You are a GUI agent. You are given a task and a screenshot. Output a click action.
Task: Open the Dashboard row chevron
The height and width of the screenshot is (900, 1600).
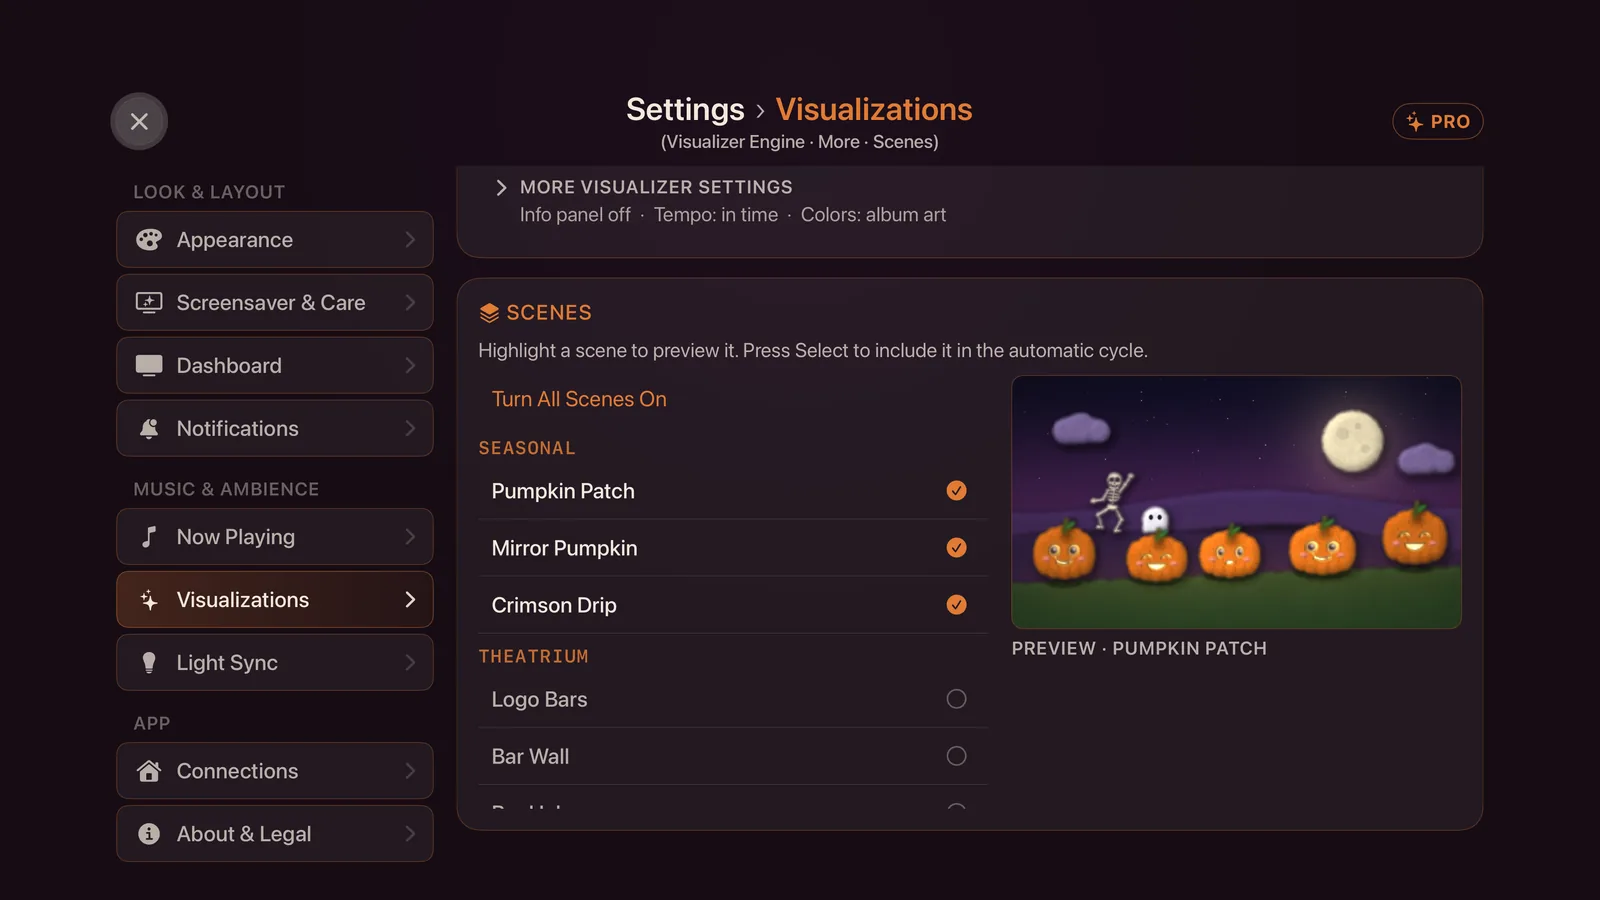[x=410, y=366]
